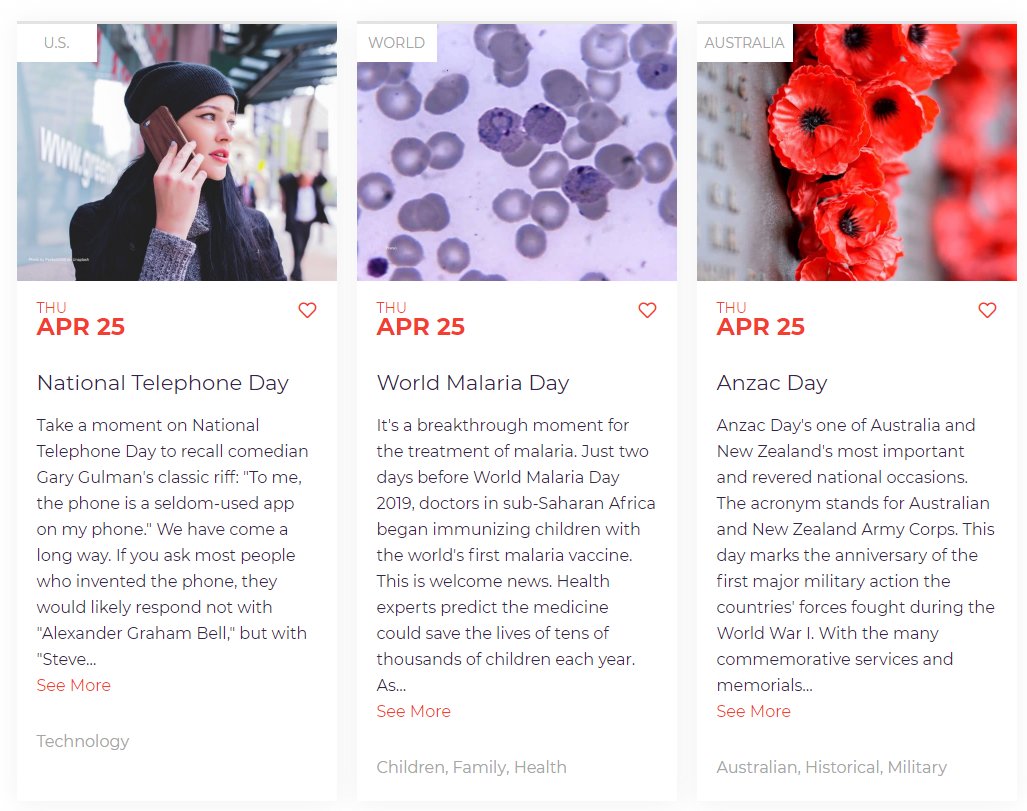Browse the Historical category tag
Viewport: 1027px width, 811px height.
[x=844, y=767]
